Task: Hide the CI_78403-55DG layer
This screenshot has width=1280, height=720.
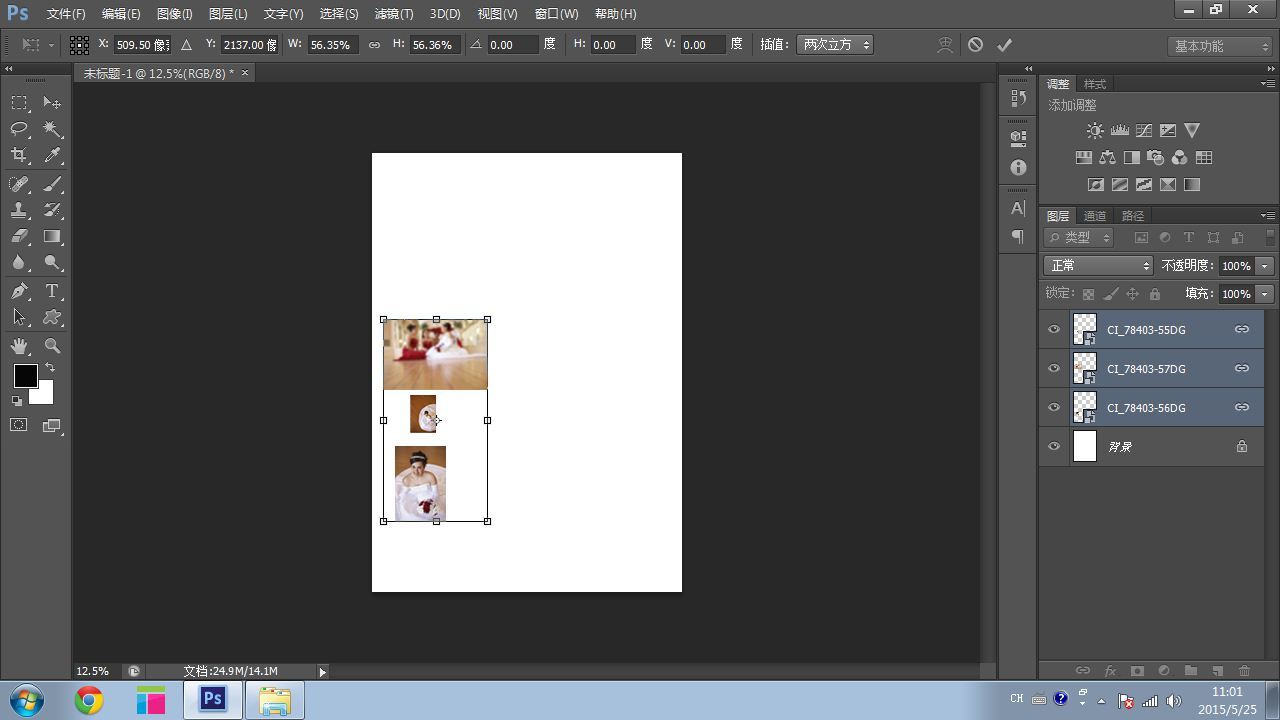Action: 1054,329
